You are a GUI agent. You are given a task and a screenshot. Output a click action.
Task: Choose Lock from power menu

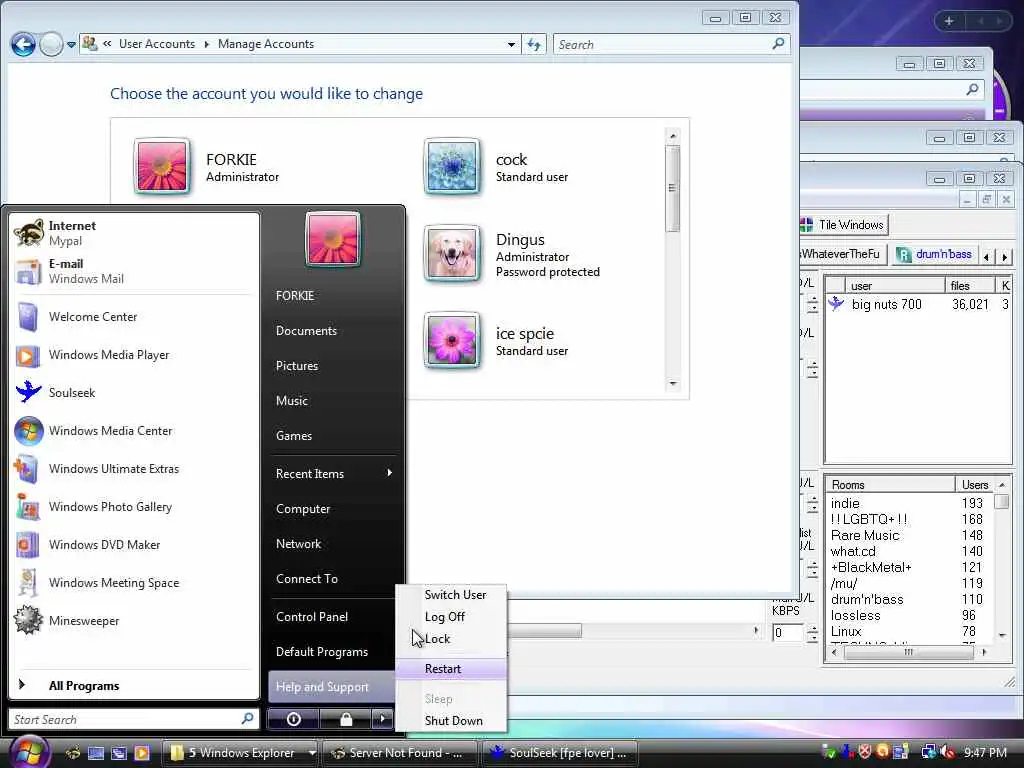(x=451, y=639)
